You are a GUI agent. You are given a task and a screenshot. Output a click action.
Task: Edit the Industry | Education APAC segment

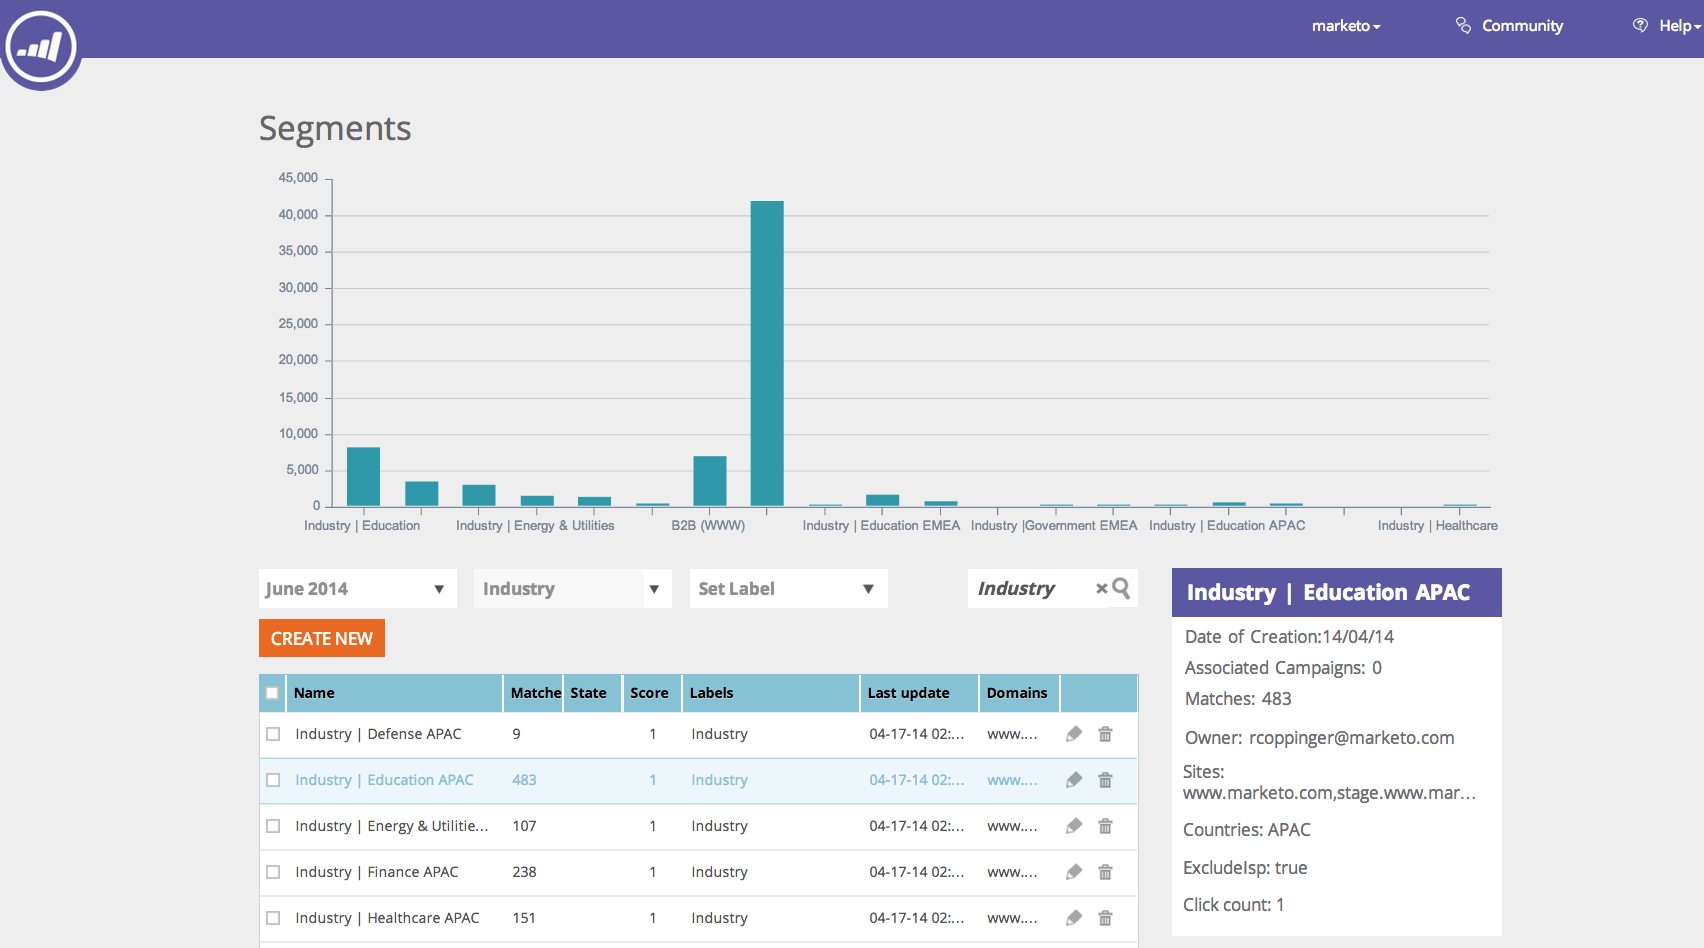(1074, 780)
